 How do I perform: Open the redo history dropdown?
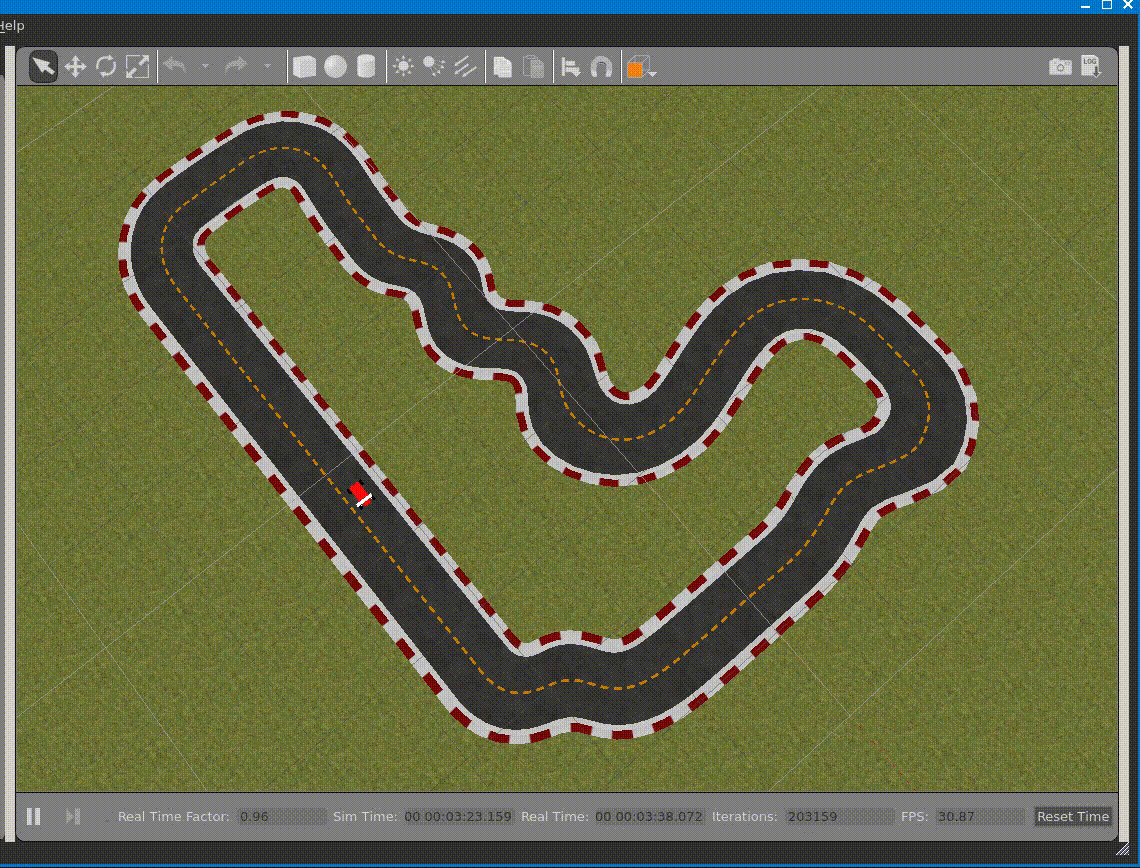point(268,67)
